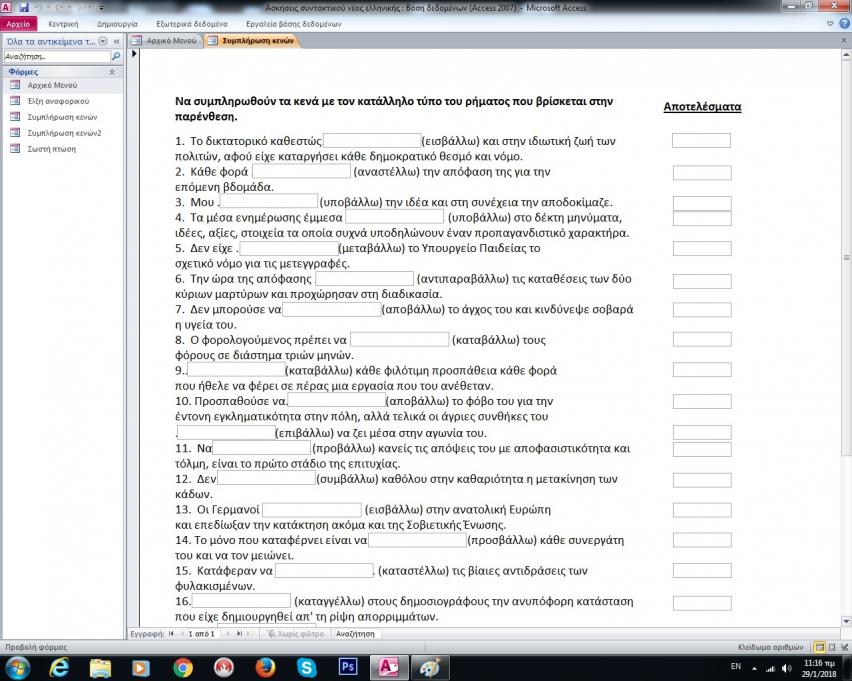Click the answer box for sentence 1 (εισβάλλω)

click(x=372, y=140)
